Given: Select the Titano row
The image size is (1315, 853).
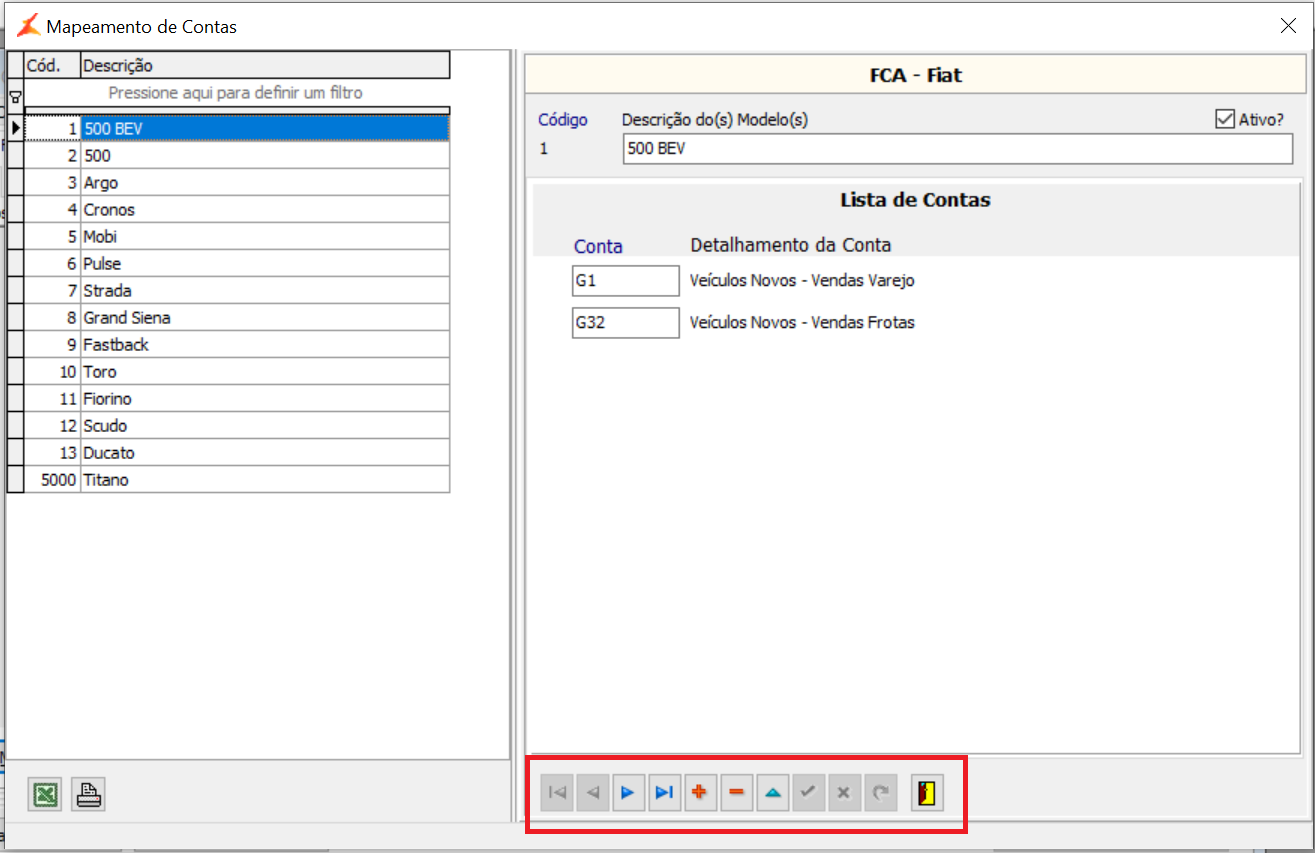Looking at the screenshot, I should pos(237,480).
